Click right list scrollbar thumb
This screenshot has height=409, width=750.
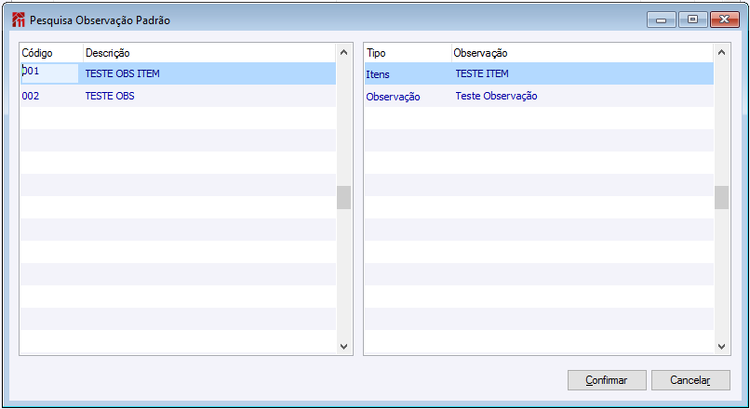tap(722, 198)
